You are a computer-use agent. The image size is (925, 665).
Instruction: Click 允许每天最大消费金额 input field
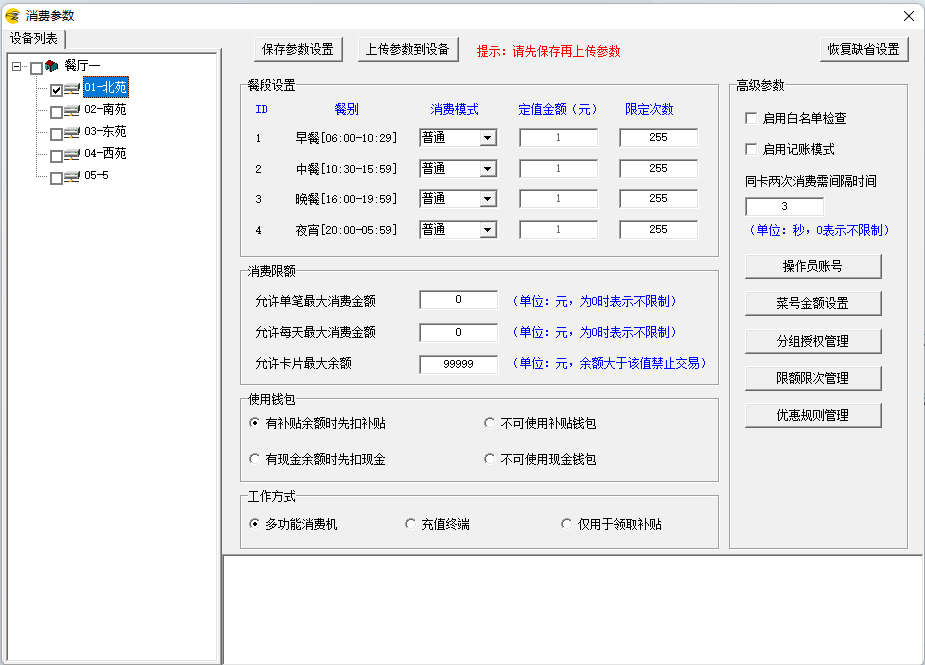pos(458,333)
